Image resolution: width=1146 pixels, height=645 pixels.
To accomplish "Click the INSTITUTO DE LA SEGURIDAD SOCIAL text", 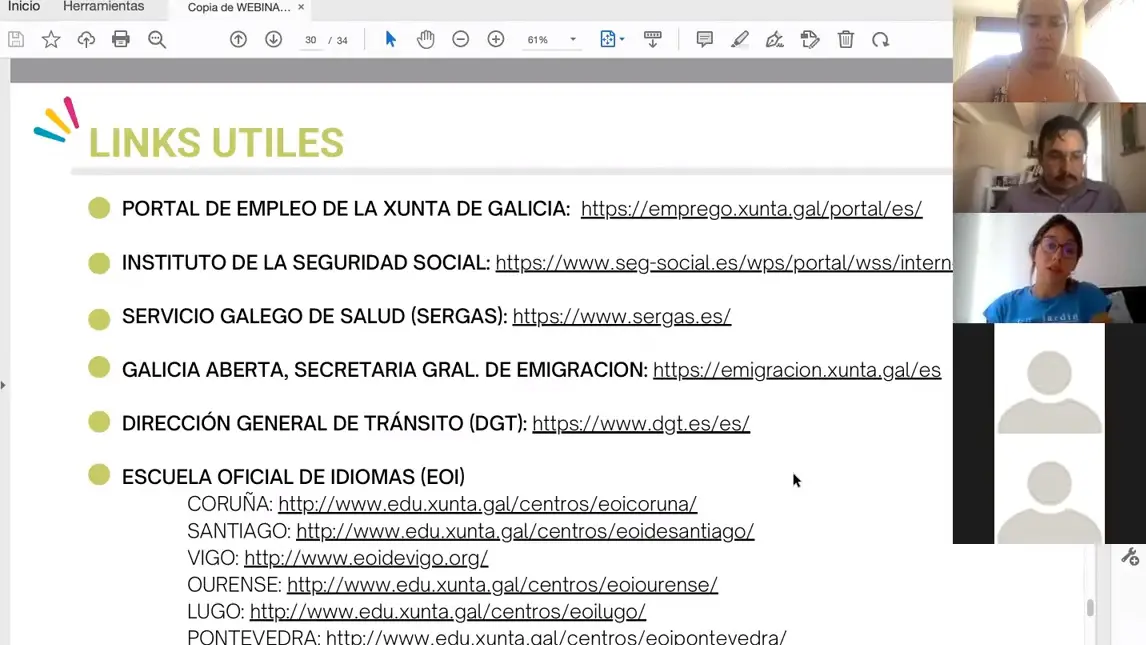I will pos(306,263).
